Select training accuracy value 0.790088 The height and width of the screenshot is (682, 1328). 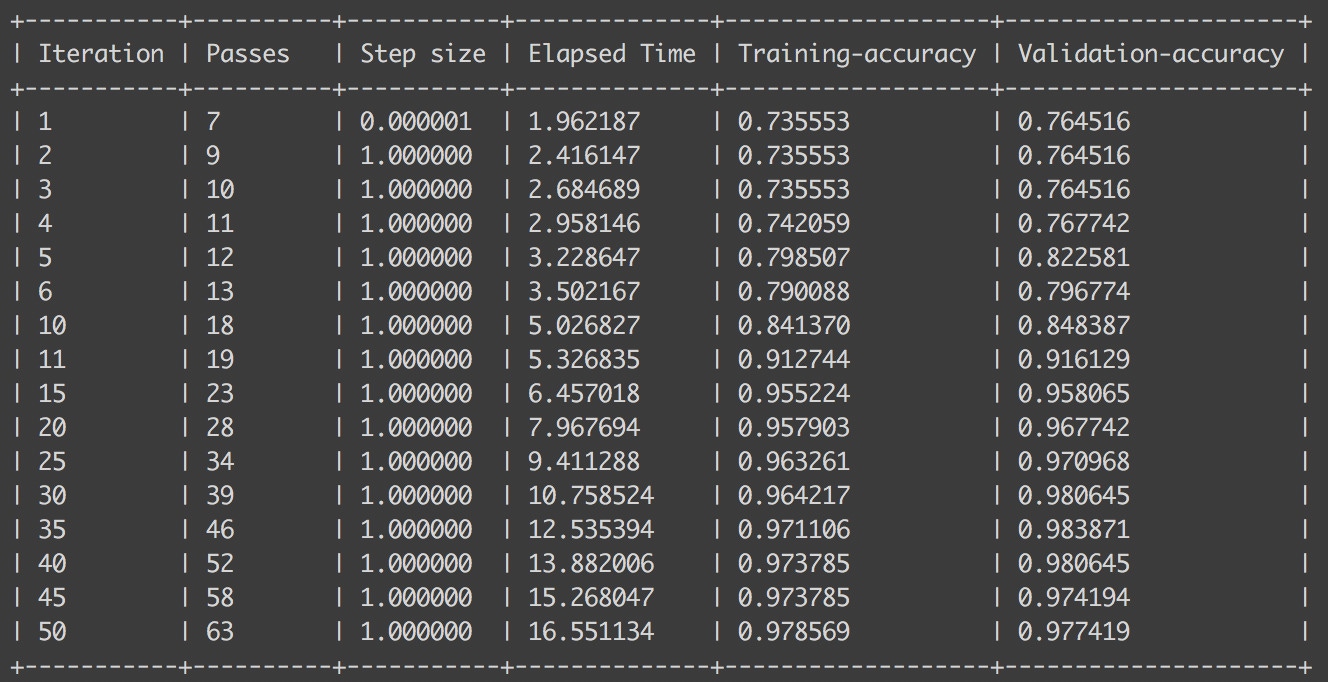tap(793, 292)
